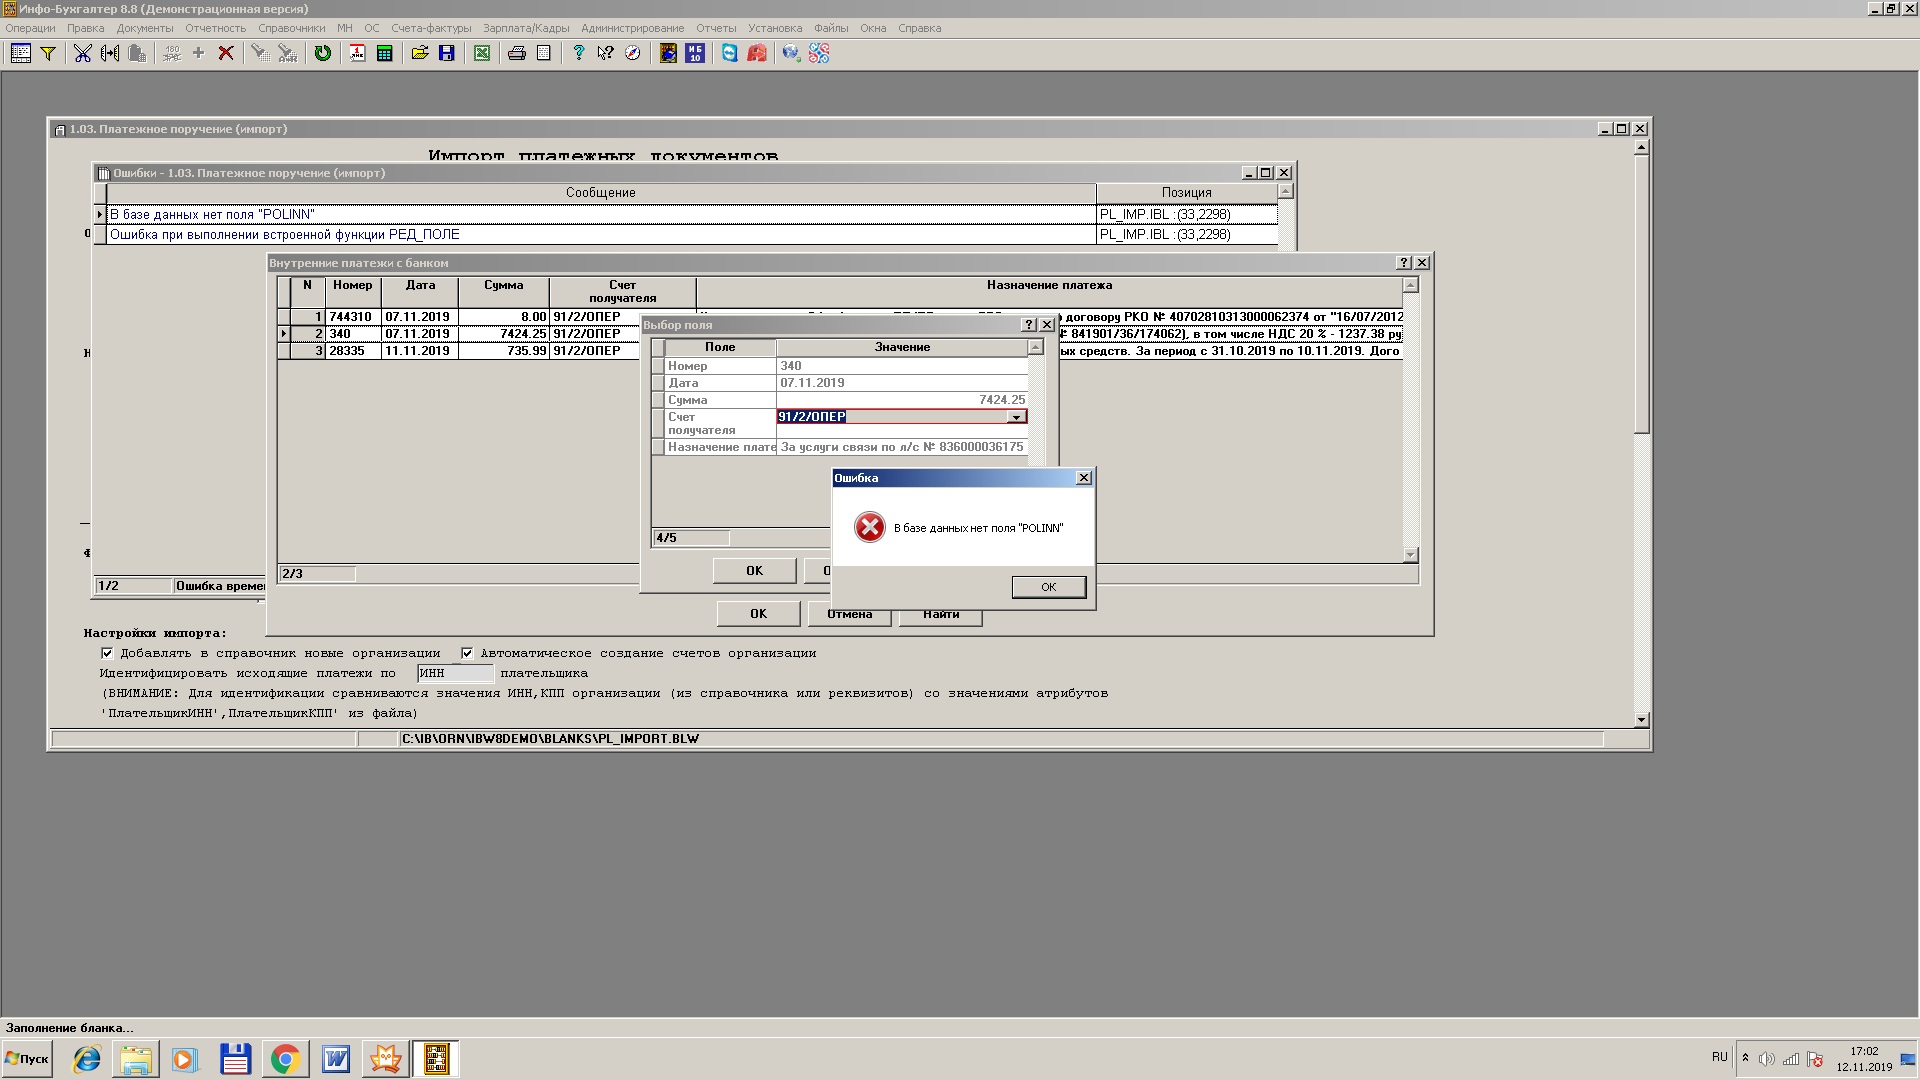Click the Назначение платежа column header
This screenshot has width=1920, height=1080.
click(x=1049, y=291)
